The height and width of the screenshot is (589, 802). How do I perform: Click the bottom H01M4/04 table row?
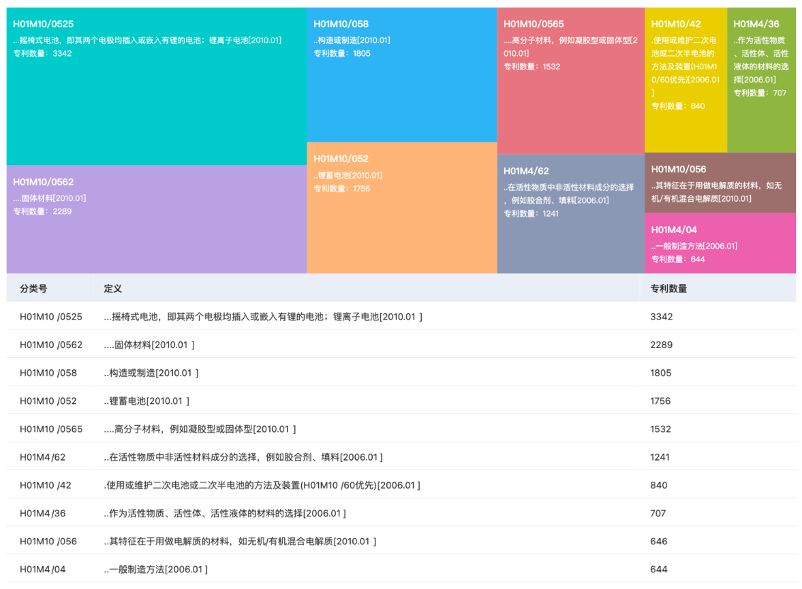(x=300, y=568)
